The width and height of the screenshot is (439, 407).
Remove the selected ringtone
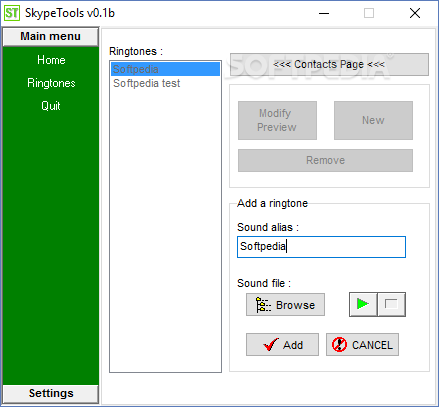coord(325,160)
